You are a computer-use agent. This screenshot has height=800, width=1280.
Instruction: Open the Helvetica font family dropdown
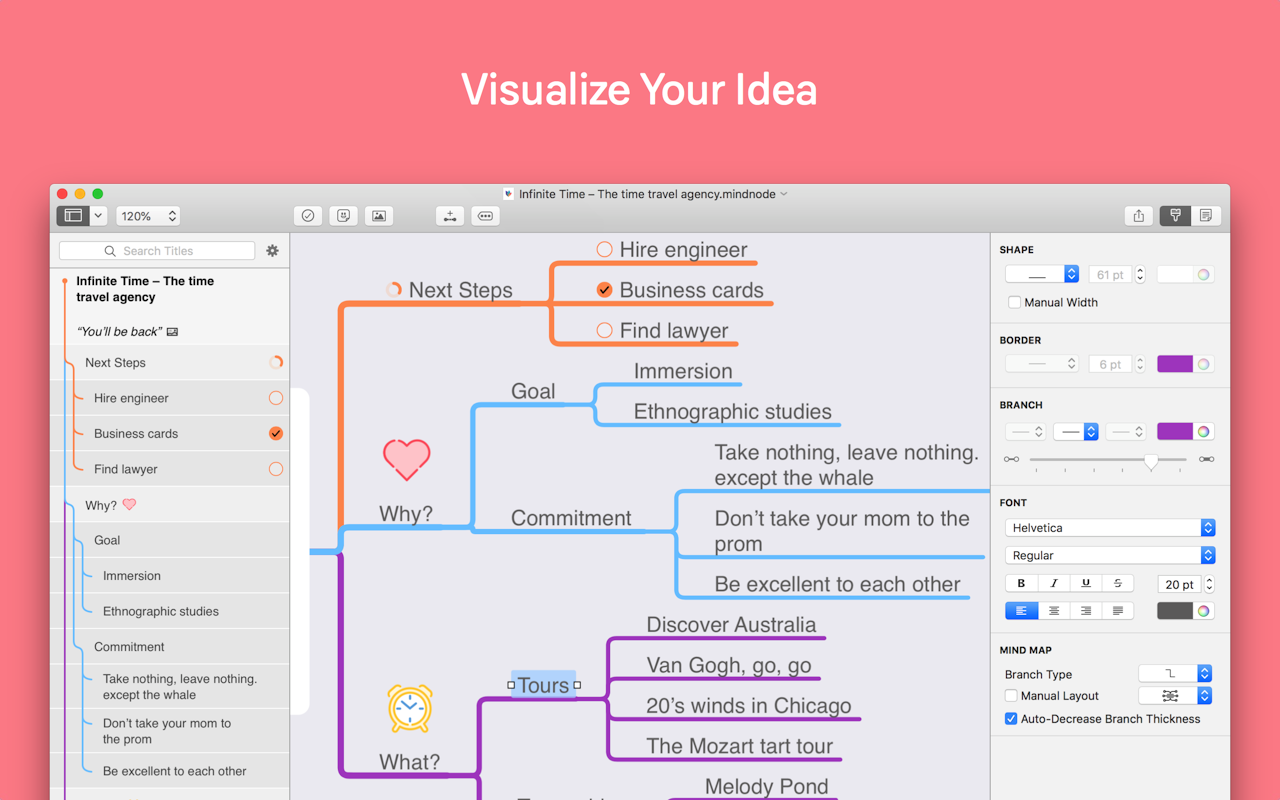point(1110,527)
